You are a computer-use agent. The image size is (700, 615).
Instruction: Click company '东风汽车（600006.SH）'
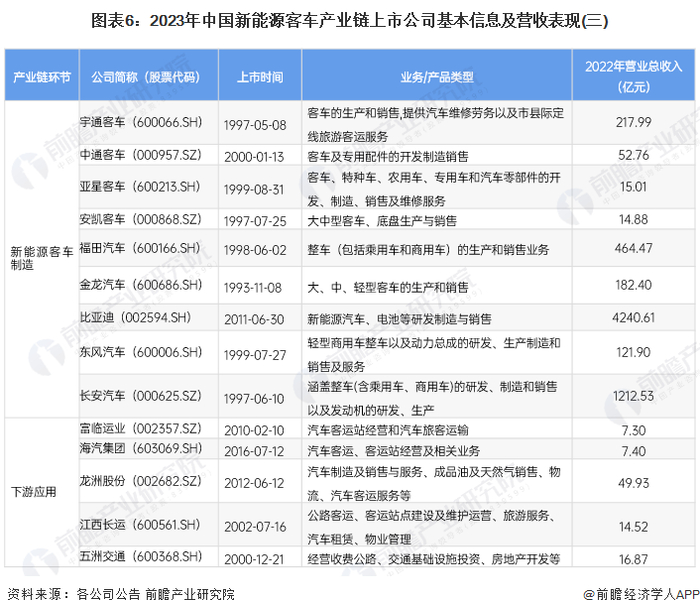coord(141,352)
